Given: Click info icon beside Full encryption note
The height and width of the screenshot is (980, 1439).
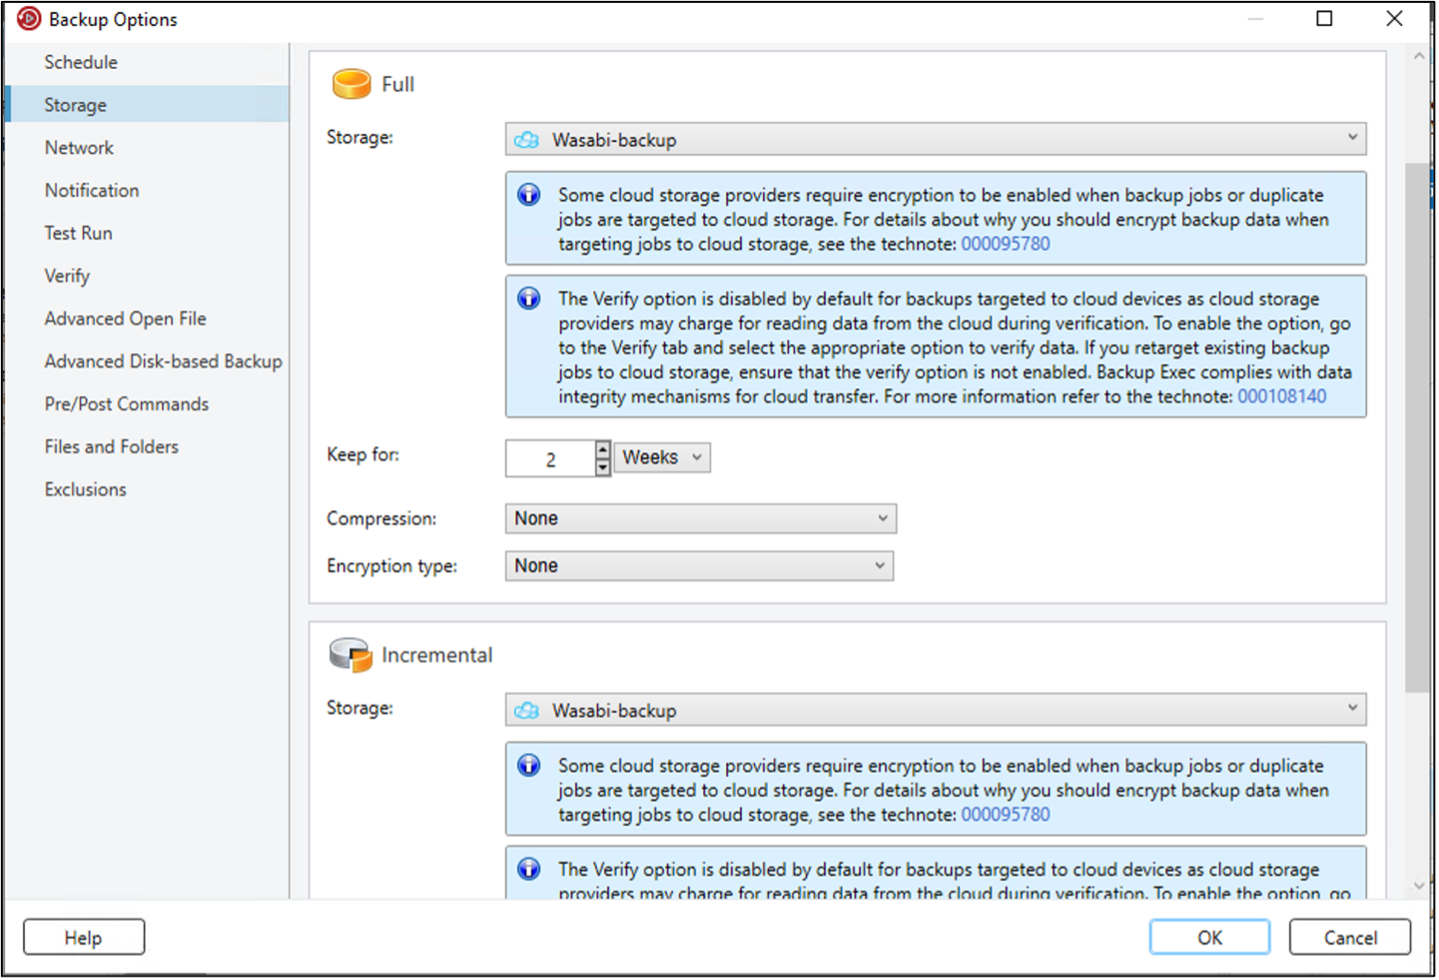Looking at the screenshot, I should (529, 195).
